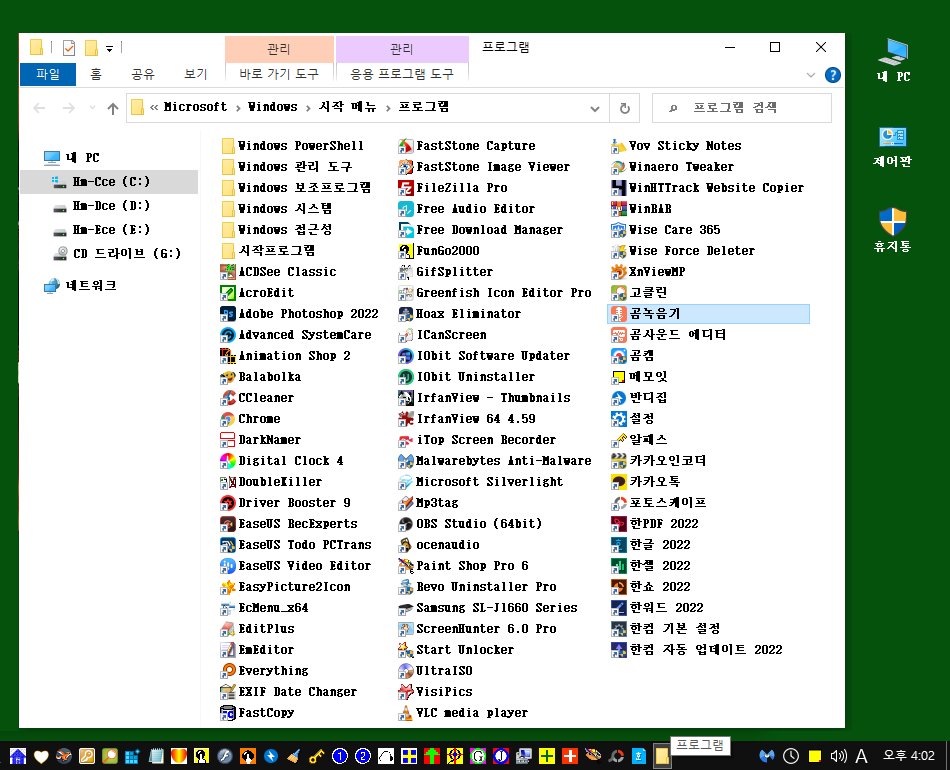Click the taskbar volume speaker icon
The width and height of the screenshot is (950, 770).
838,755
